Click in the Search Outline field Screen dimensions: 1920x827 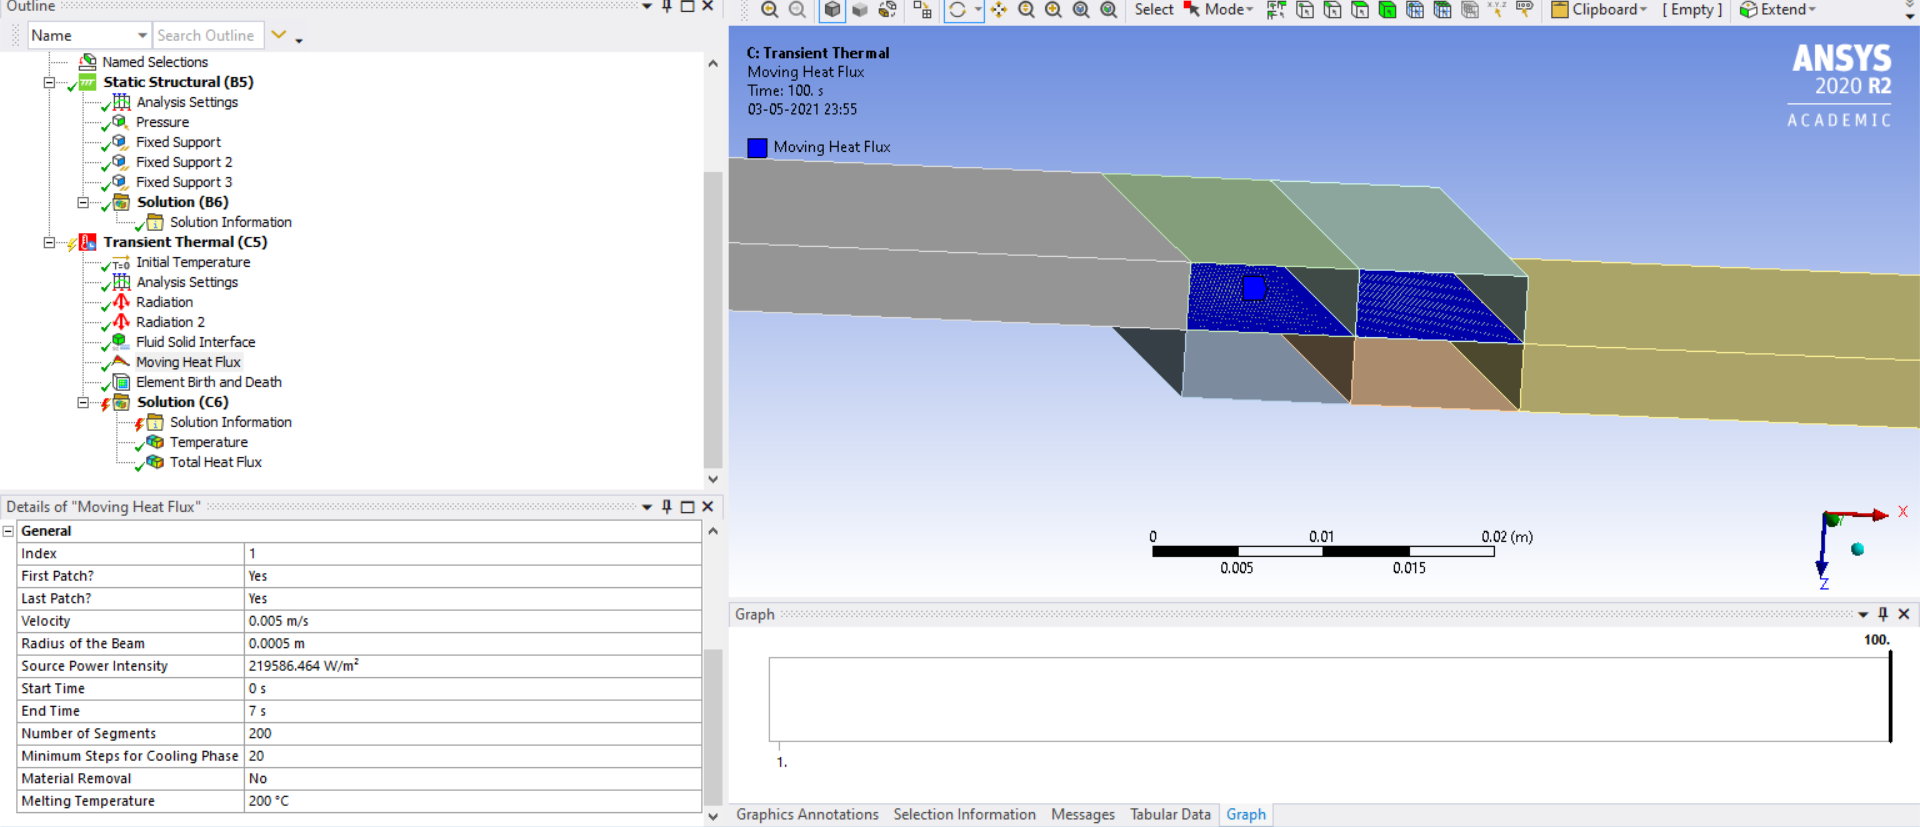click(x=206, y=36)
